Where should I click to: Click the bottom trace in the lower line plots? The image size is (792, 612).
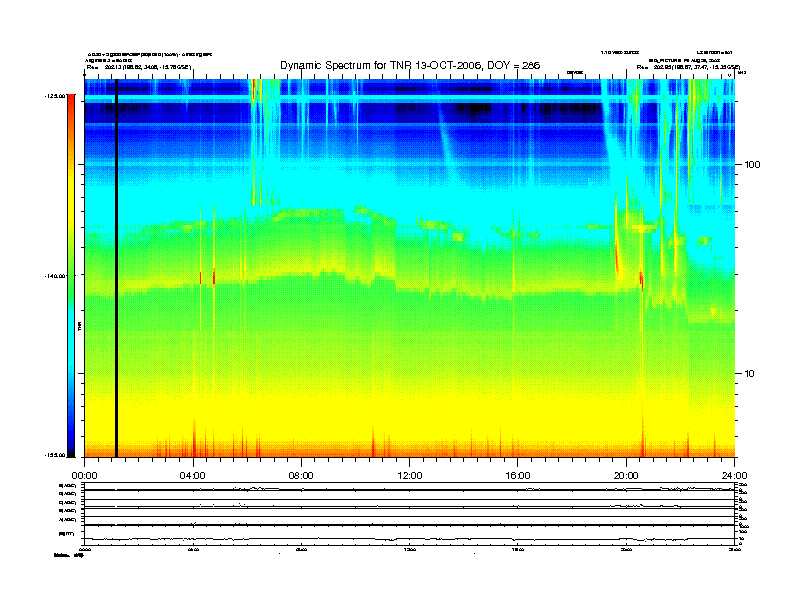(409, 539)
